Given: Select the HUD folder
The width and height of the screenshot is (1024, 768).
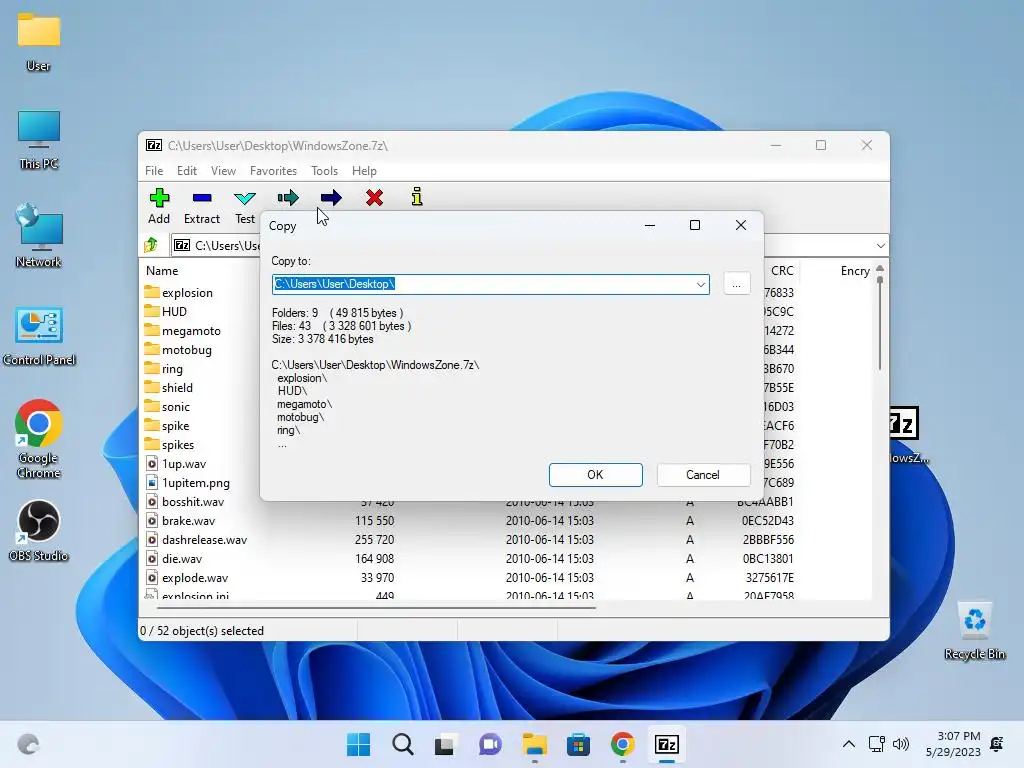Looking at the screenshot, I should 166,312.
